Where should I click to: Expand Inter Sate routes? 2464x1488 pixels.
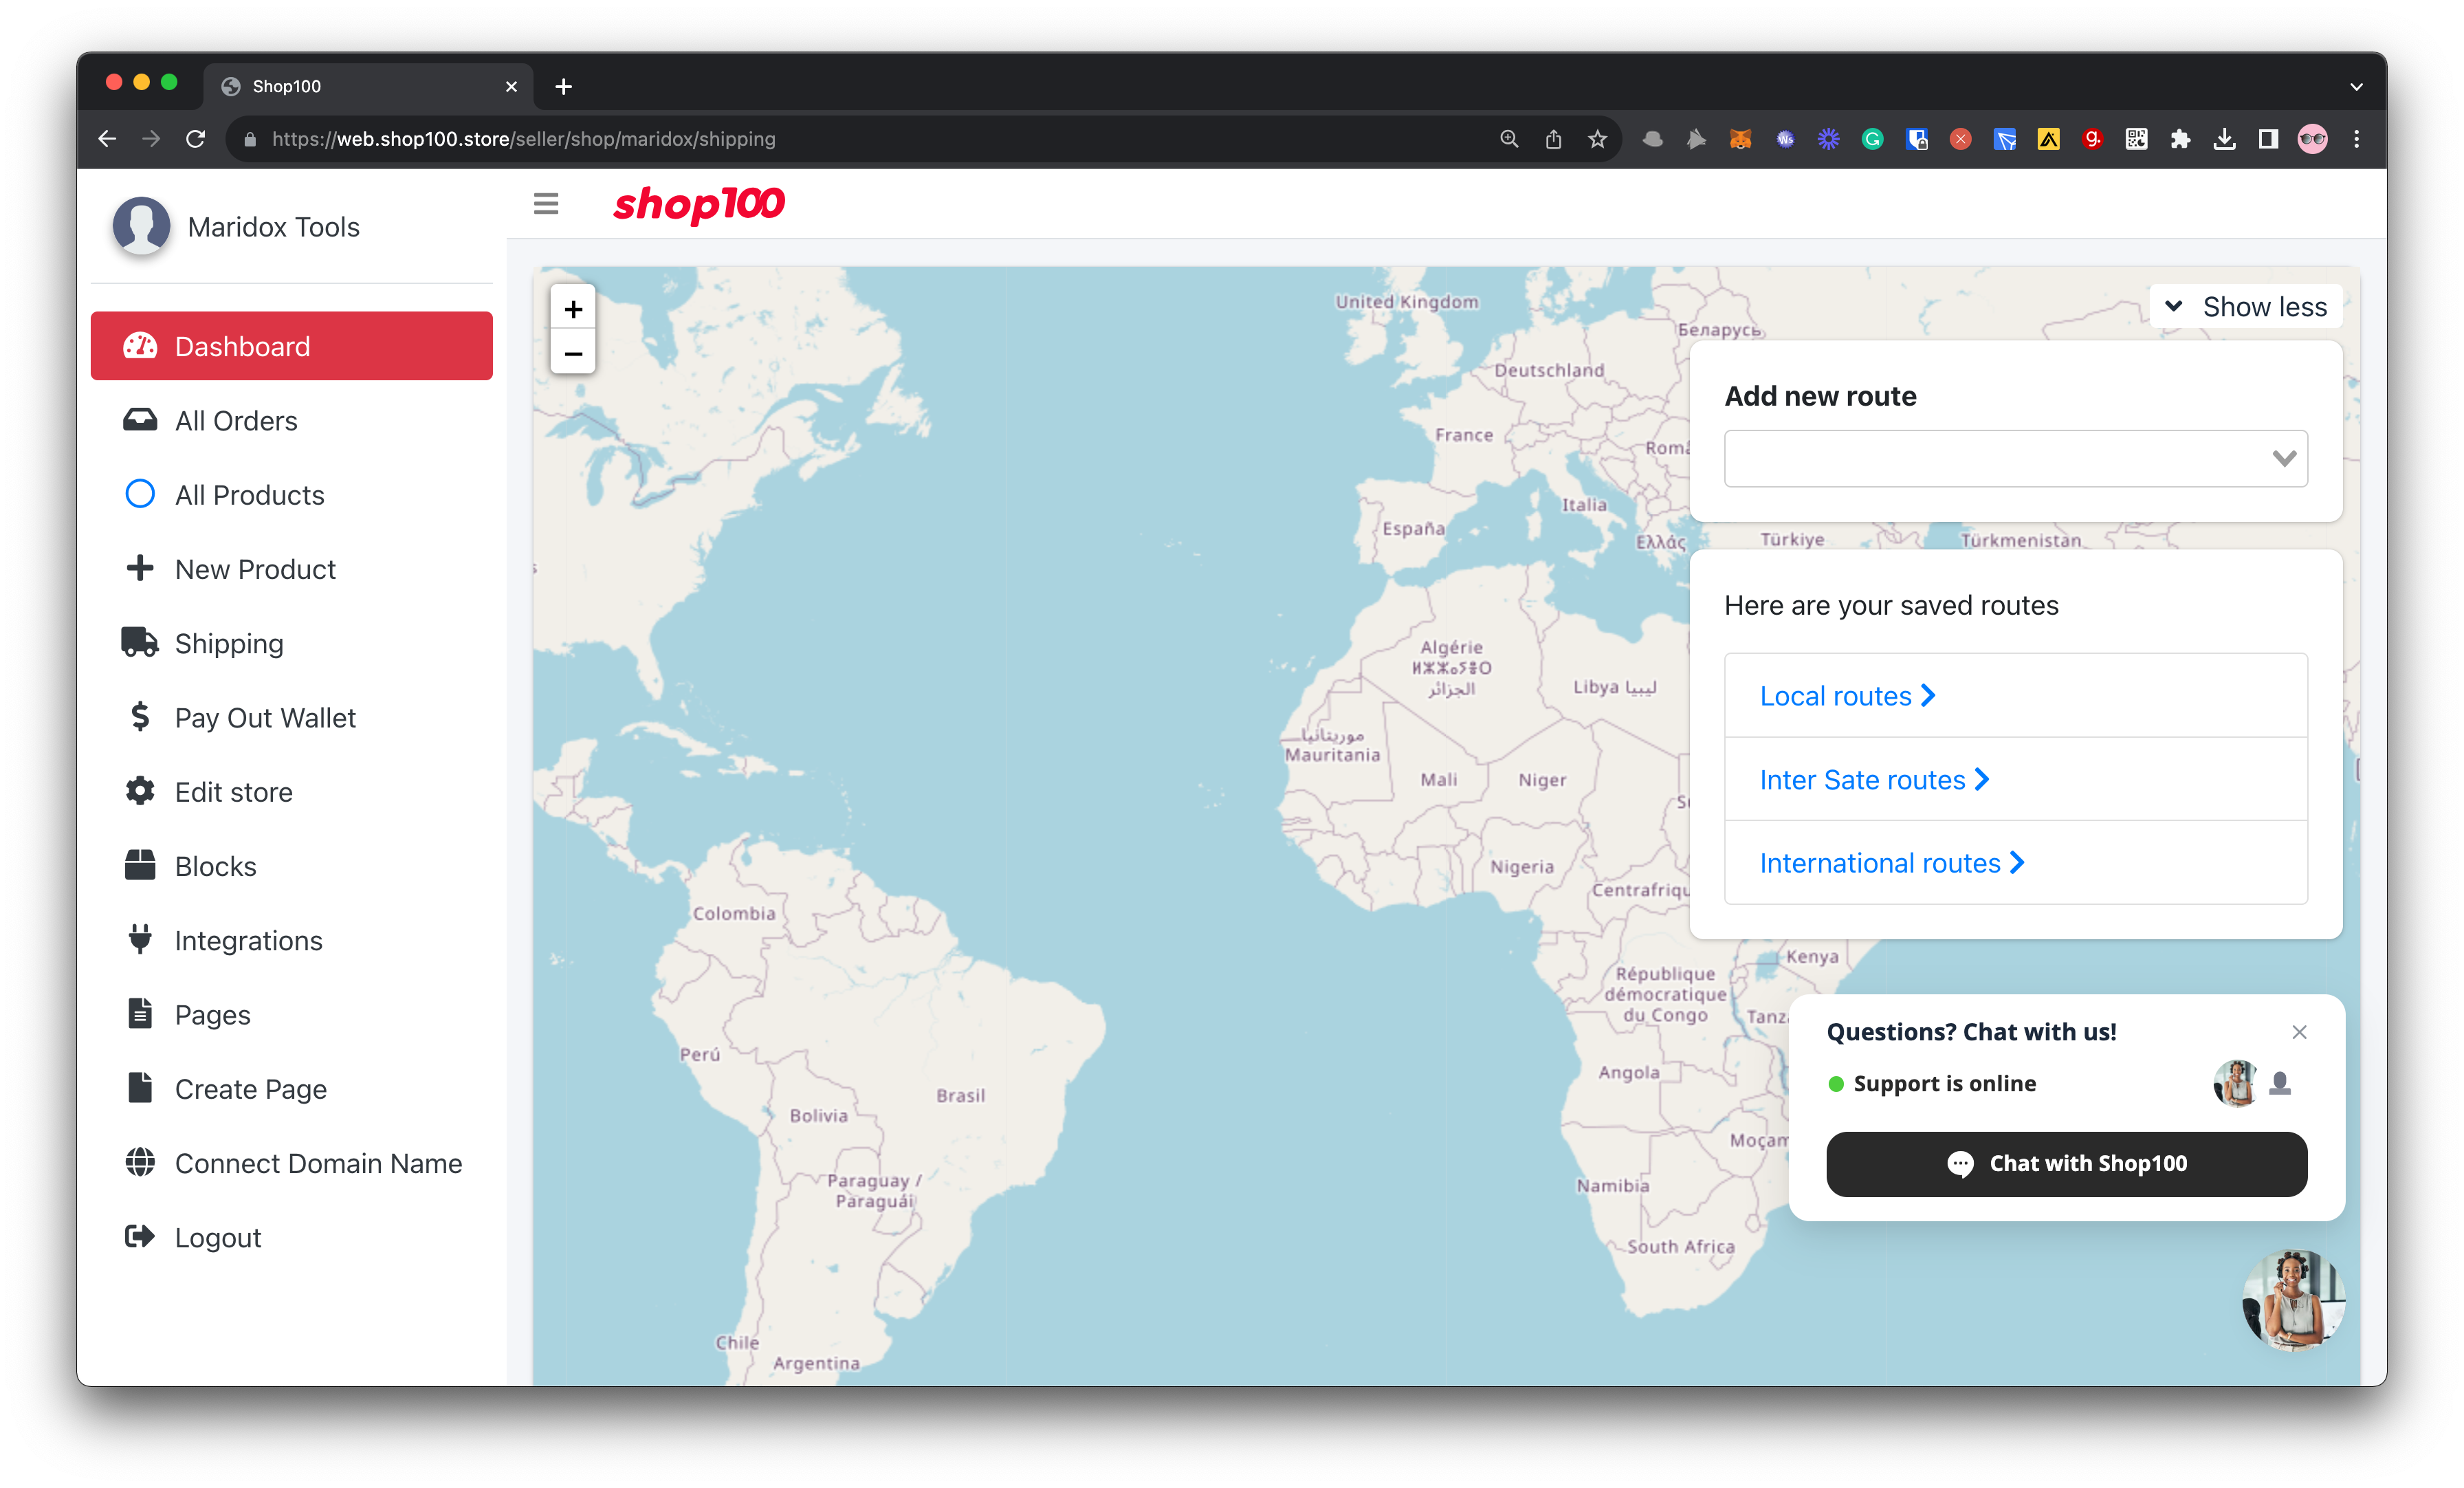click(1875, 779)
